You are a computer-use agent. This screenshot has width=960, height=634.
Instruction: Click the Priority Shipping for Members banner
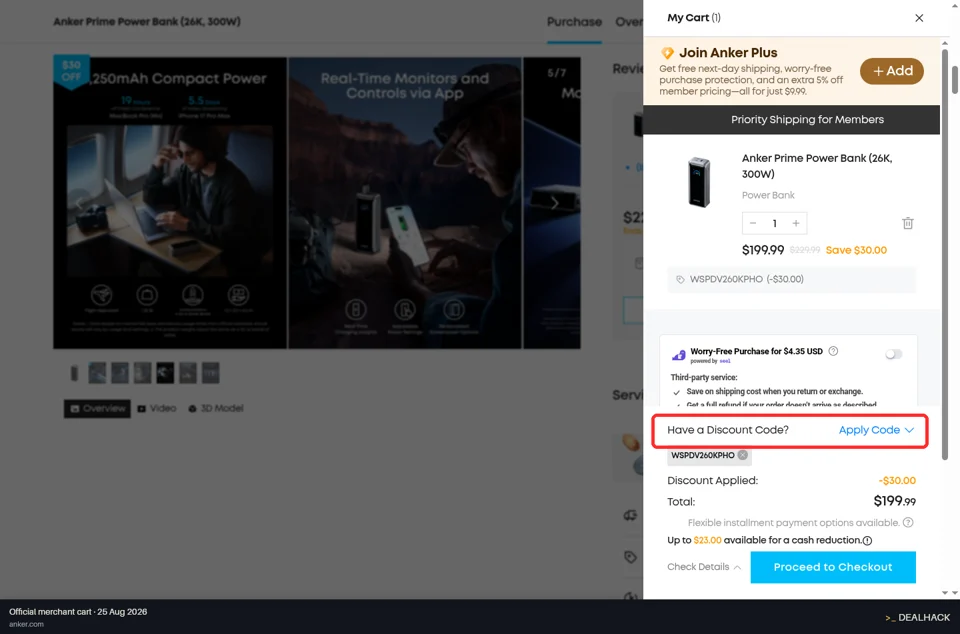coord(792,120)
